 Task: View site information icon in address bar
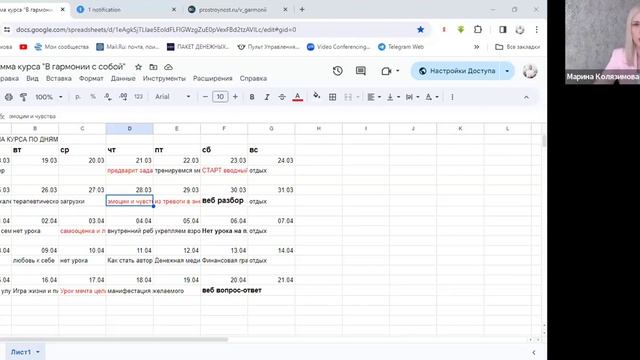[x=7, y=29]
